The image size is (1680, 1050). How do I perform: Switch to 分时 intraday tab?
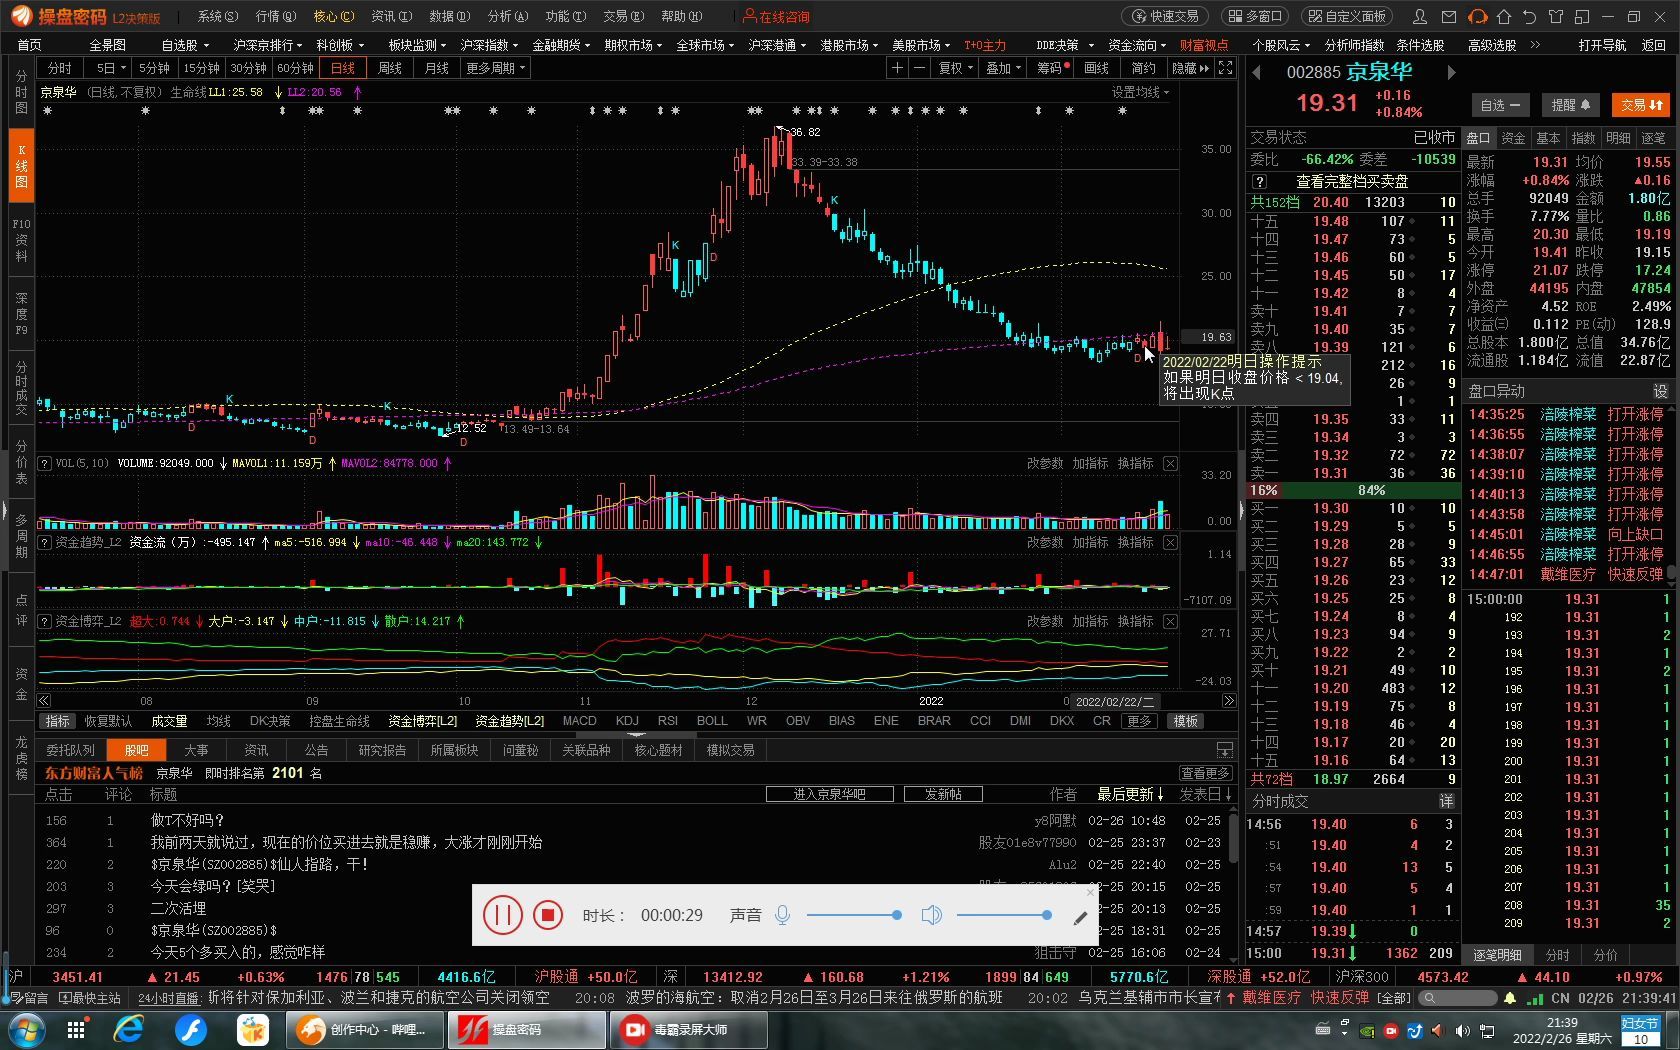[x=60, y=68]
